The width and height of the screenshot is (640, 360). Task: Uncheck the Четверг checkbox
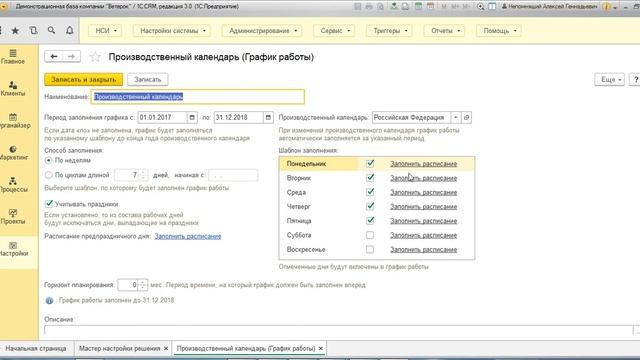370,207
